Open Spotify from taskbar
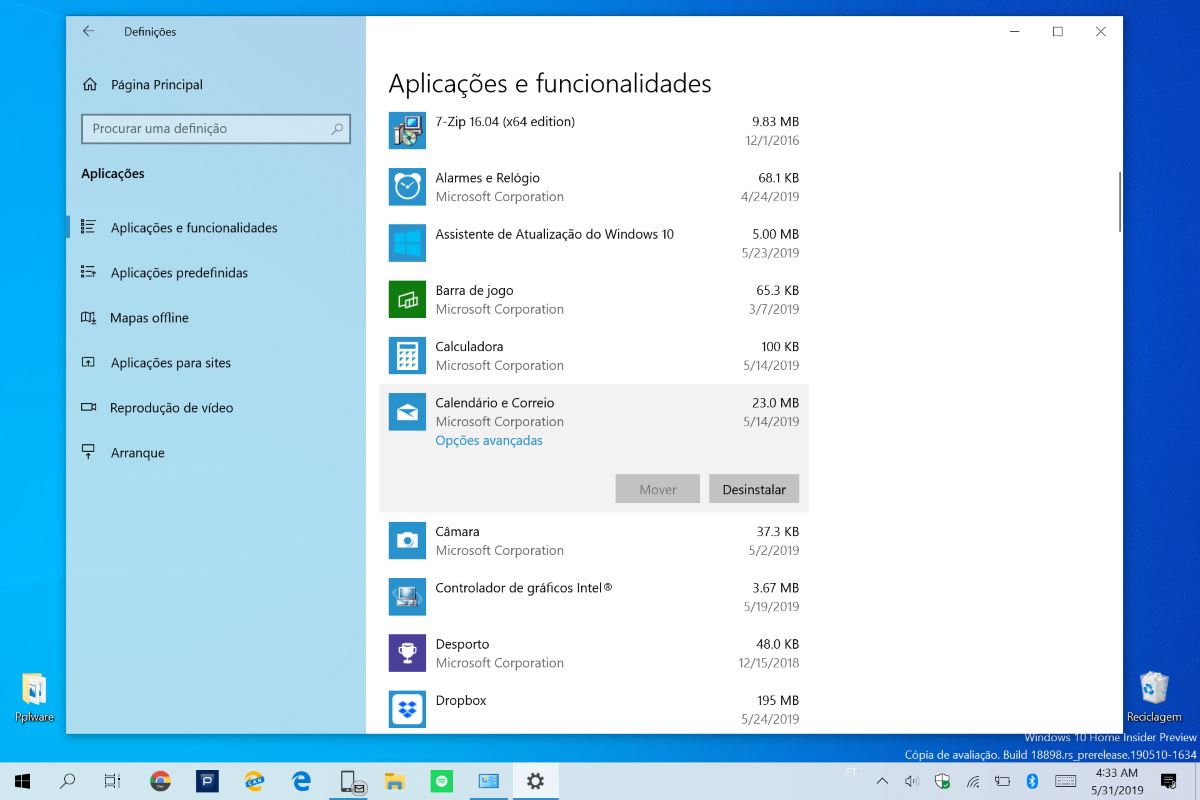 click(x=441, y=781)
